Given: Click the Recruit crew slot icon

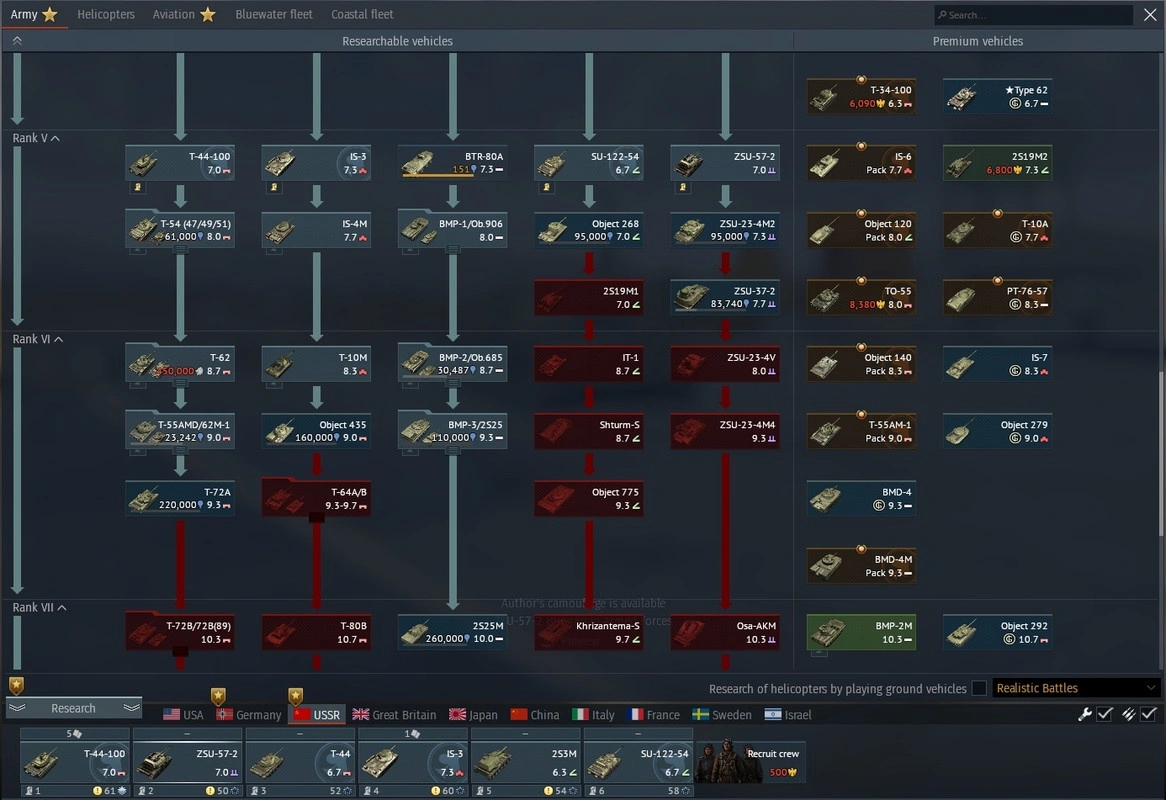Looking at the screenshot, I should click(750, 762).
